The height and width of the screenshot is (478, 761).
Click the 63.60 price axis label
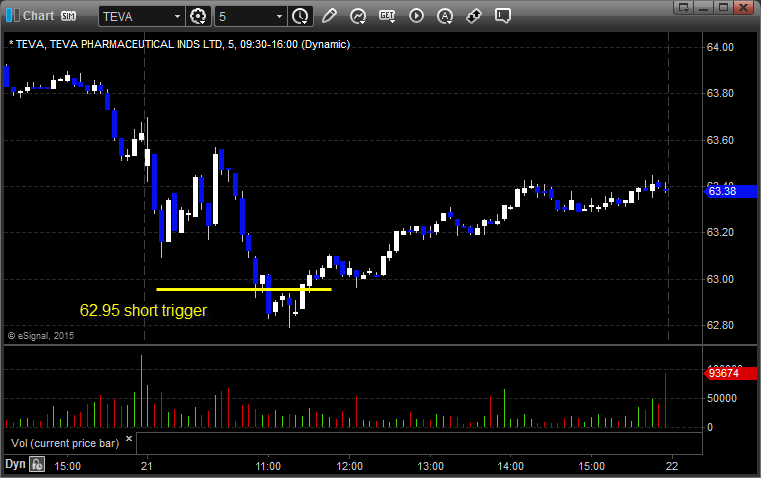pos(720,140)
